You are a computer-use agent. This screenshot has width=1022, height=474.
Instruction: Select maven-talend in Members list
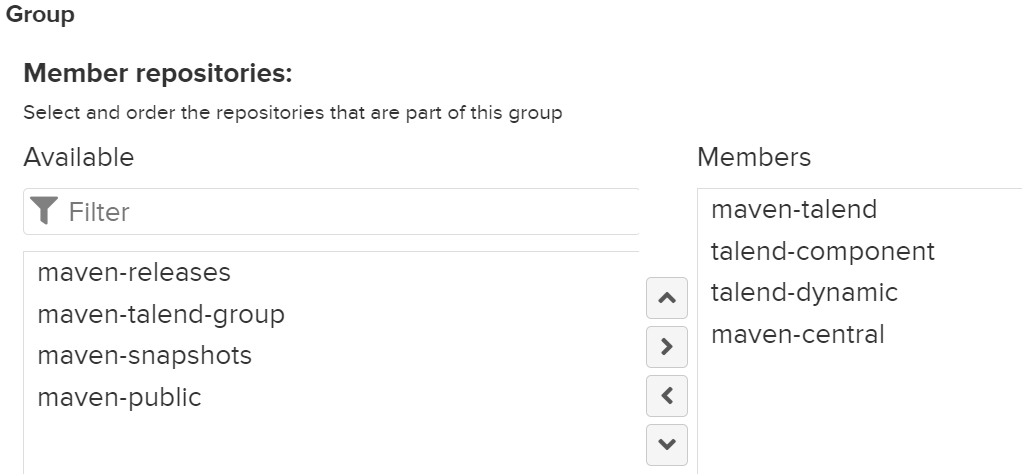[x=860, y=209]
